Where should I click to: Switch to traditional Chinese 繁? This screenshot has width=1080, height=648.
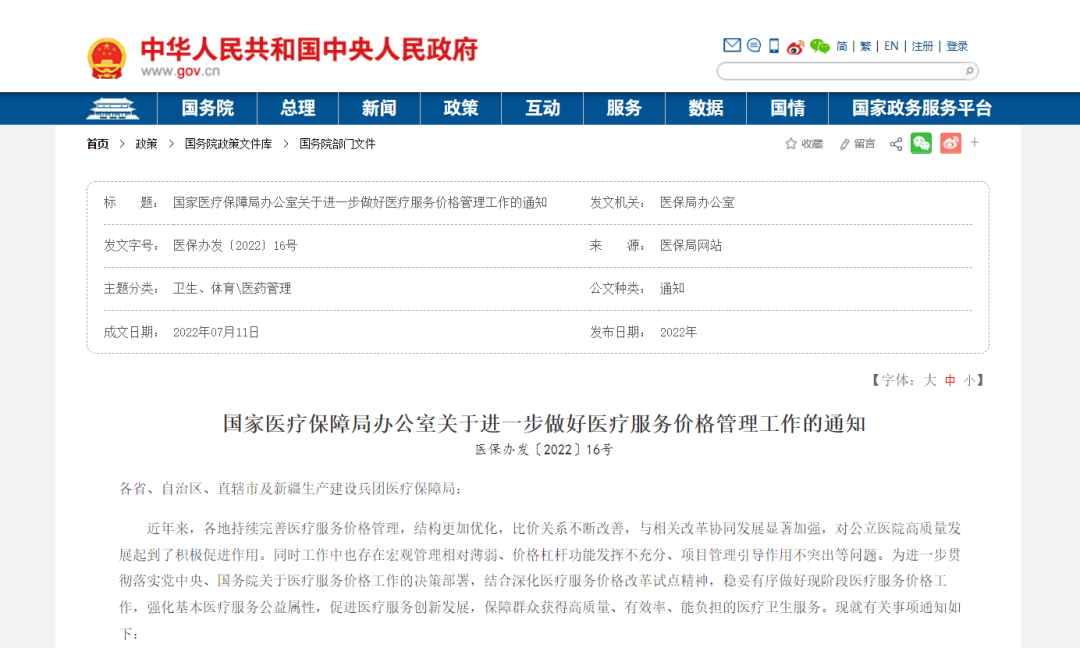pyautogui.click(x=864, y=45)
